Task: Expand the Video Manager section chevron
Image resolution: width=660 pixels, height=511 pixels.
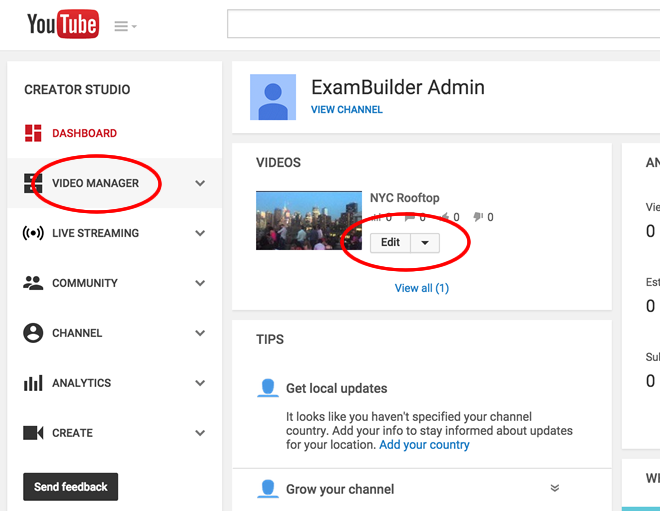Action: 200,183
